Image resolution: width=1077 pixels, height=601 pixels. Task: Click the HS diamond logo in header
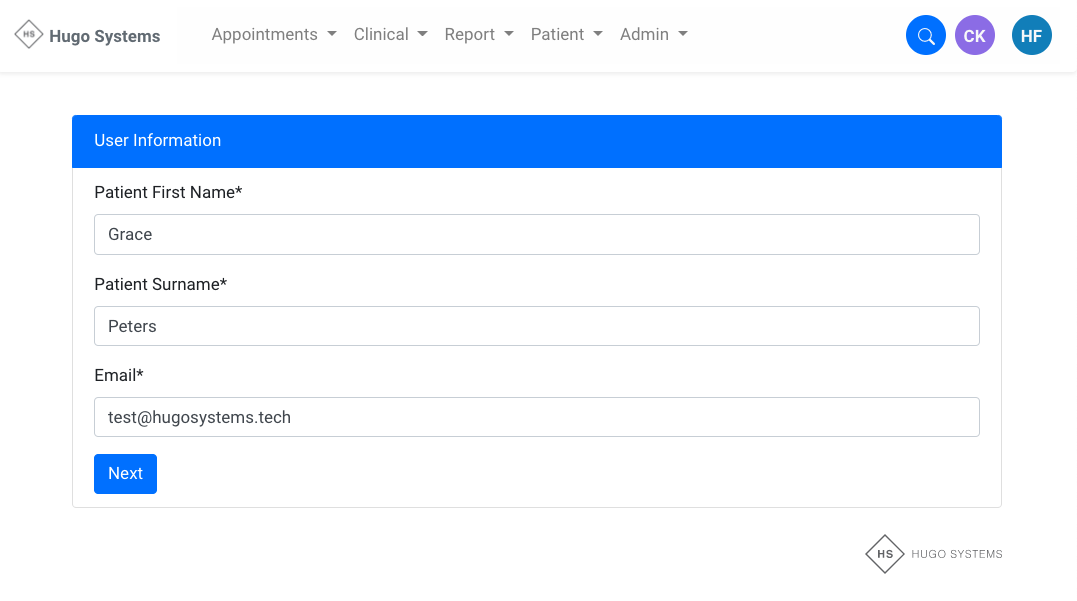[29, 34]
